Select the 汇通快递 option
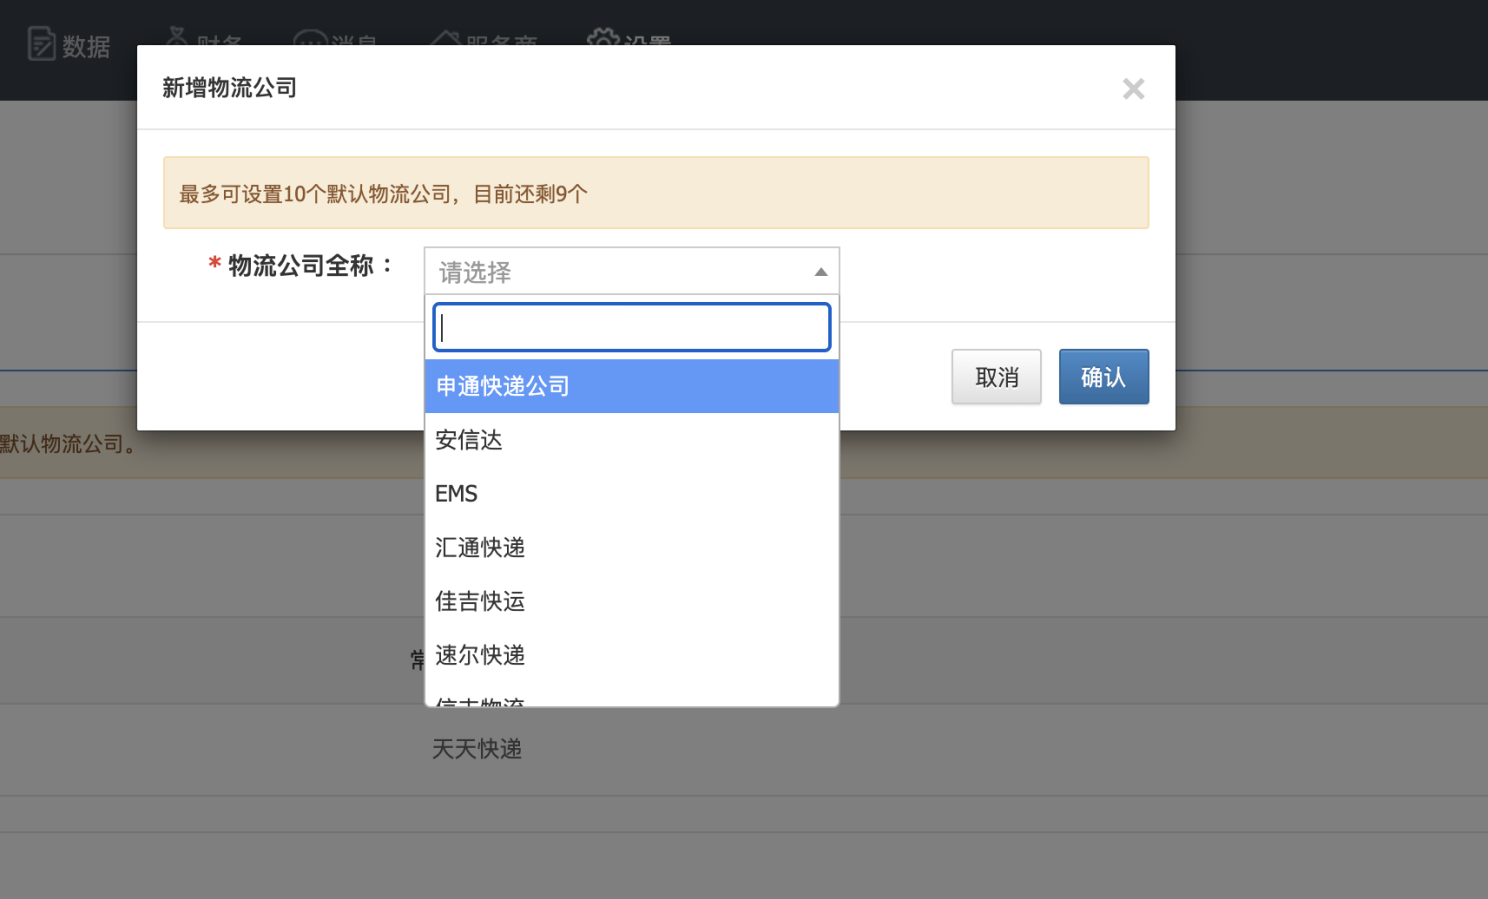Viewport: 1488px width, 899px height. coord(631,548)
